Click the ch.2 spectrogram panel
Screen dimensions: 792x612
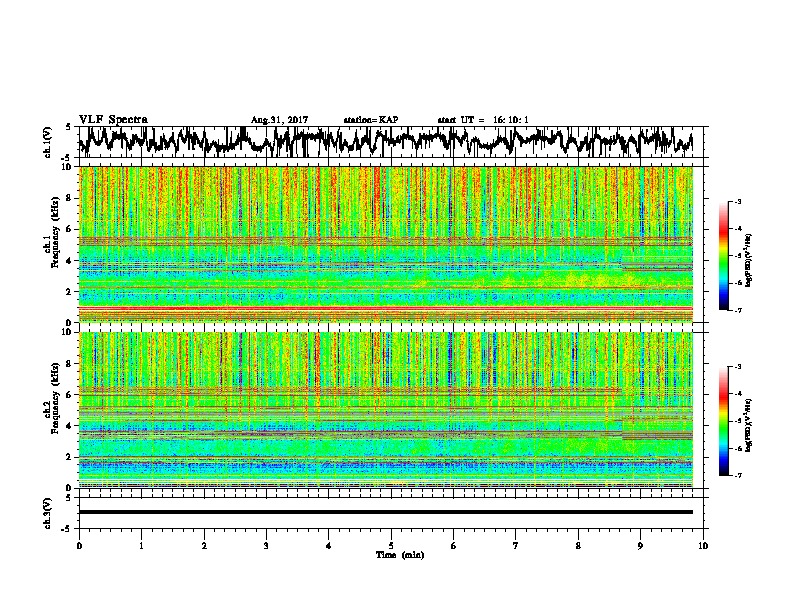[x=386, y=410]
